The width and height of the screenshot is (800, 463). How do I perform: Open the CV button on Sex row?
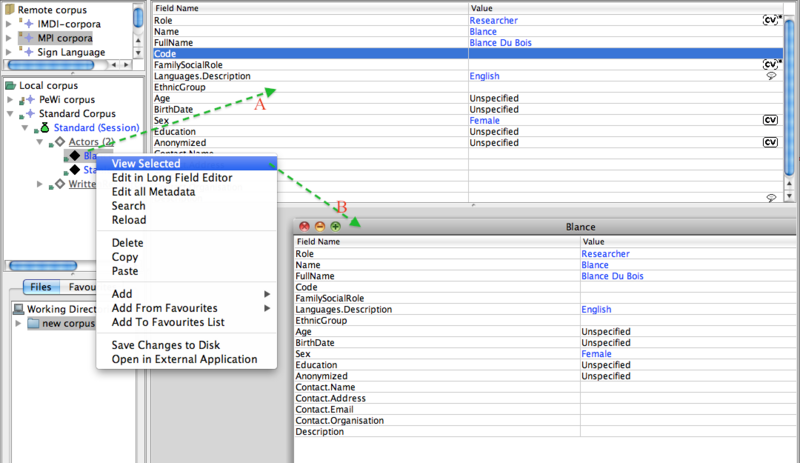coord(770,120)
